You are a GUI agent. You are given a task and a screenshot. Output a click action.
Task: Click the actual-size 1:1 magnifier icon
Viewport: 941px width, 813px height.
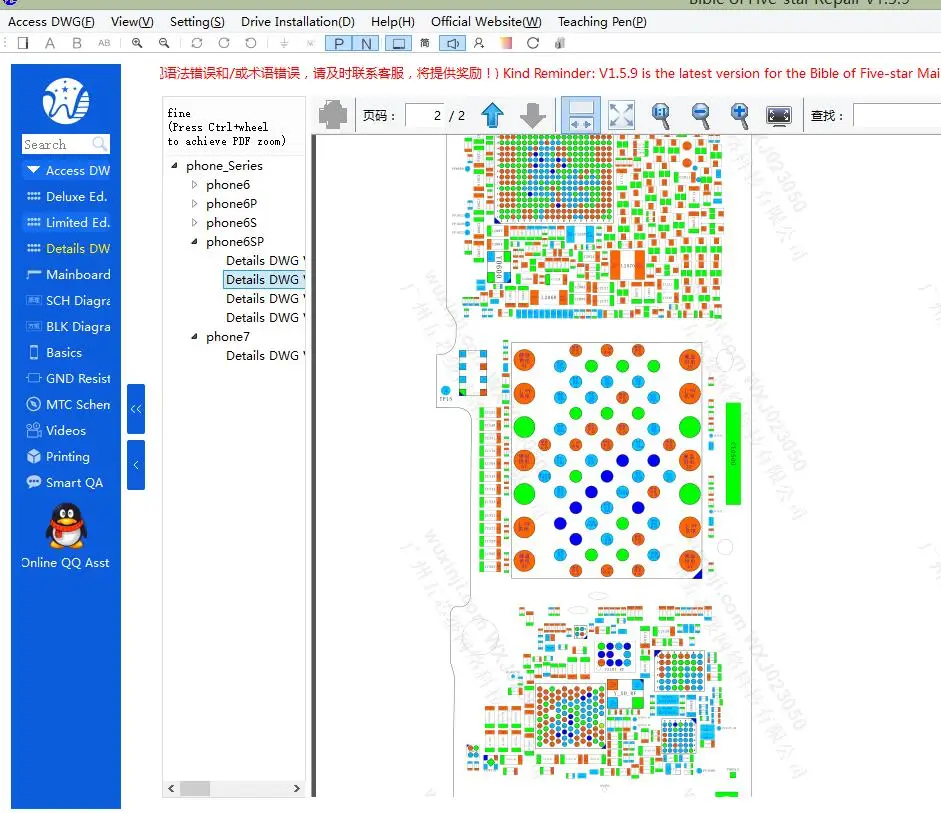tap(661, 115)
